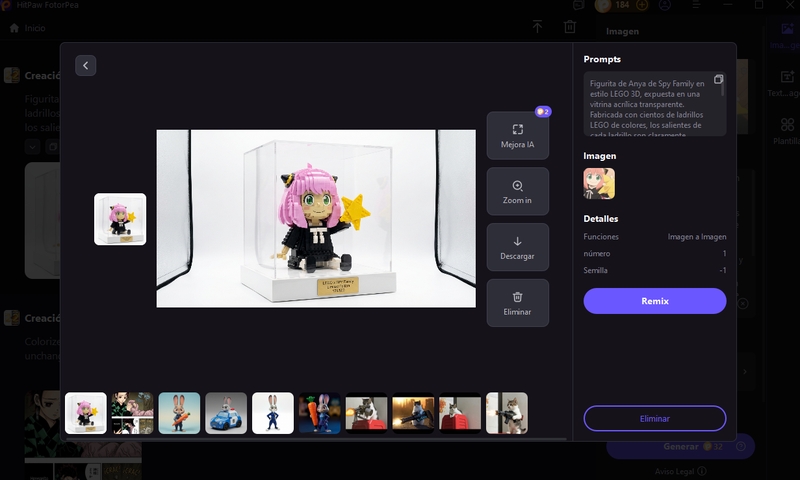Viewport: 800px width, 480px height.
Task: Click the back arrow in the preview dialog
Action: coord(86,65)
